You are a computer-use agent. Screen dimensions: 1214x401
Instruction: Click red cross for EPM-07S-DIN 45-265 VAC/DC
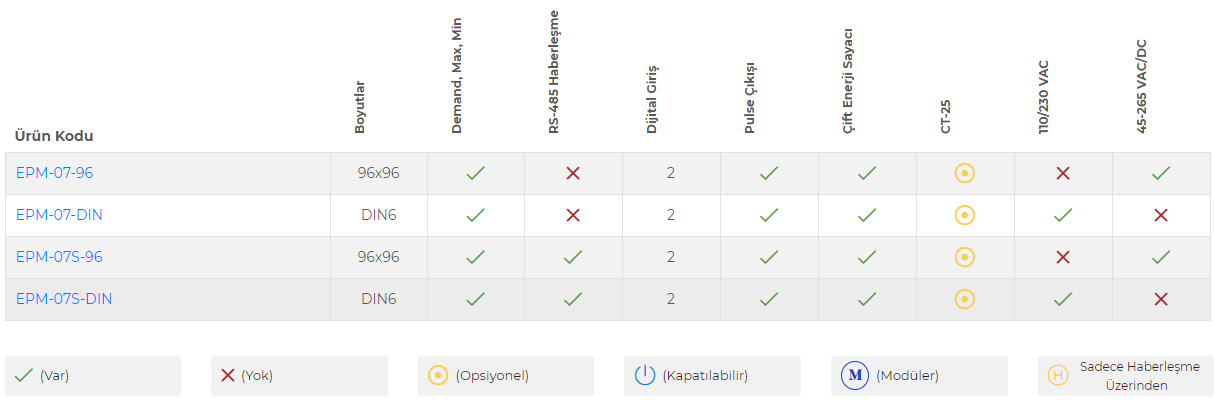pyautogui.click(x=1161, y=299)
